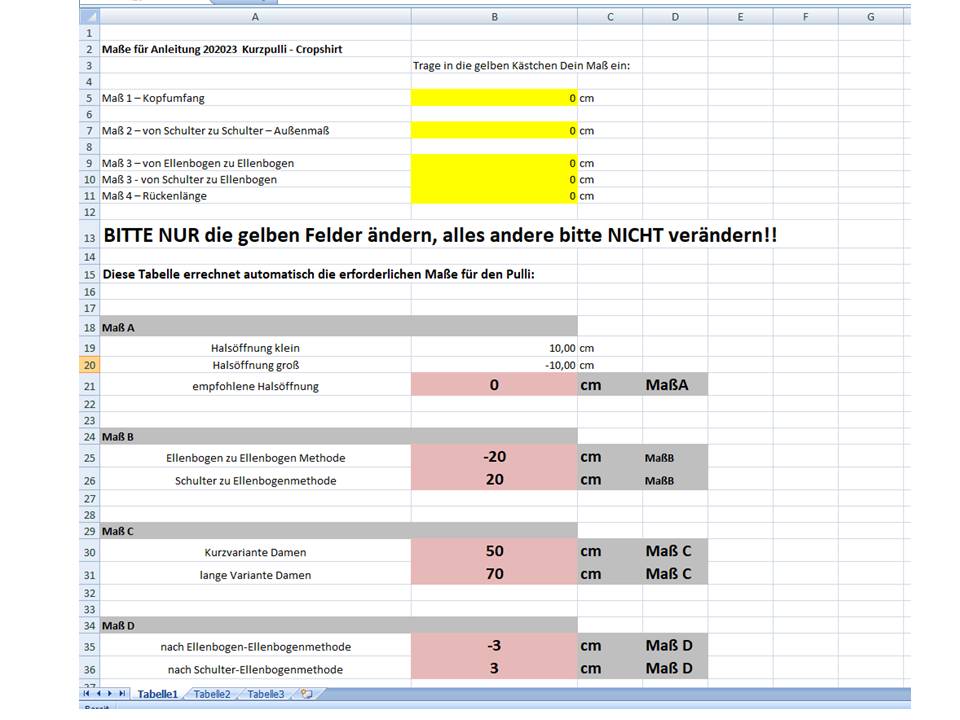
Task: Click the pink 'empfohlene Halsöffnung' result cell
Action: (494, 384)
